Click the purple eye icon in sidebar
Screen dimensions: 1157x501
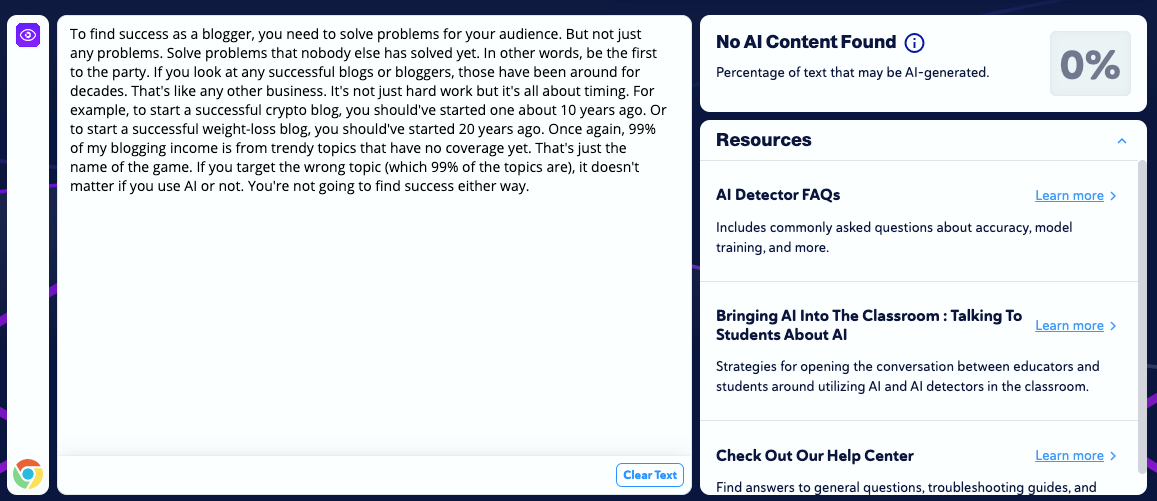pos(28,35)
